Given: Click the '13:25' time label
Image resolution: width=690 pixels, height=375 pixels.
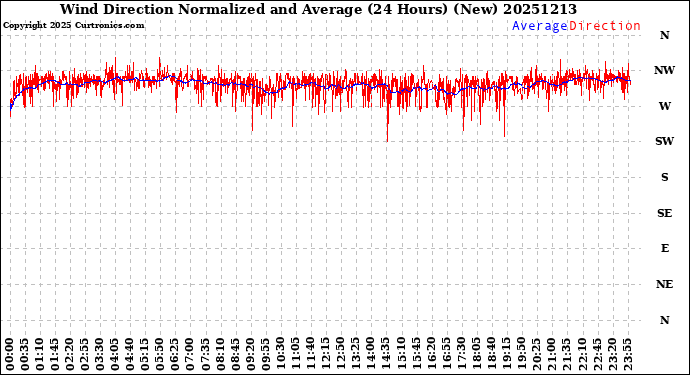Looking at the screenshot, I should coord(355,354).
